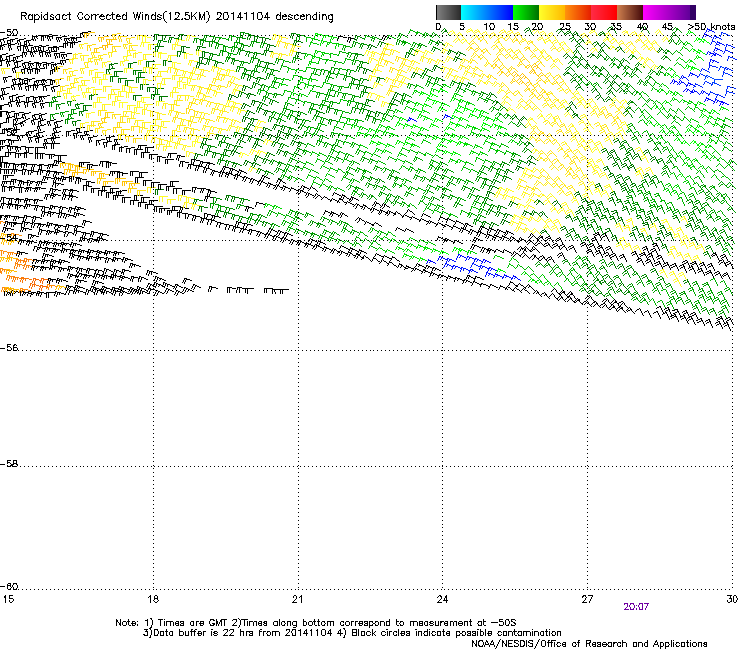The width and height of the screenshot is (740, 650).
Task: Click the 'Data buffer is 22 hrs' note line
Action: [352, 633]
